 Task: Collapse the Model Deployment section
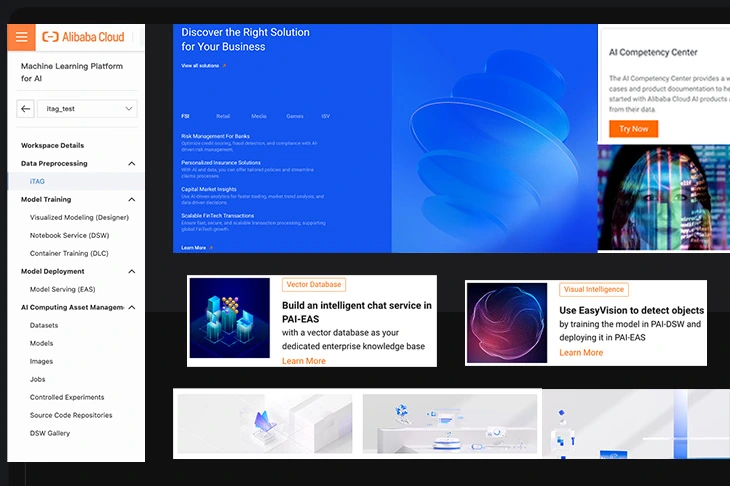[x=131, y=271]
